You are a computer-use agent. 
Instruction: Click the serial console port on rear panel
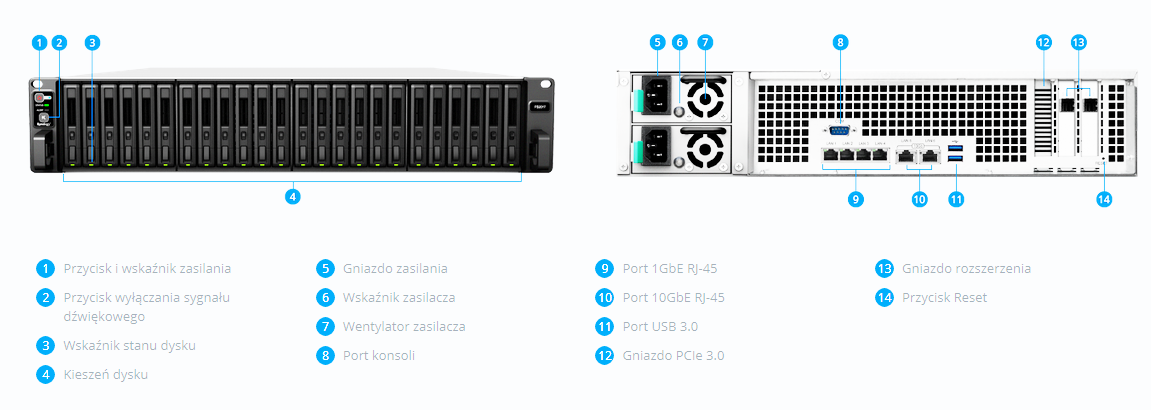pyautogui.click(x=841, y=131)
